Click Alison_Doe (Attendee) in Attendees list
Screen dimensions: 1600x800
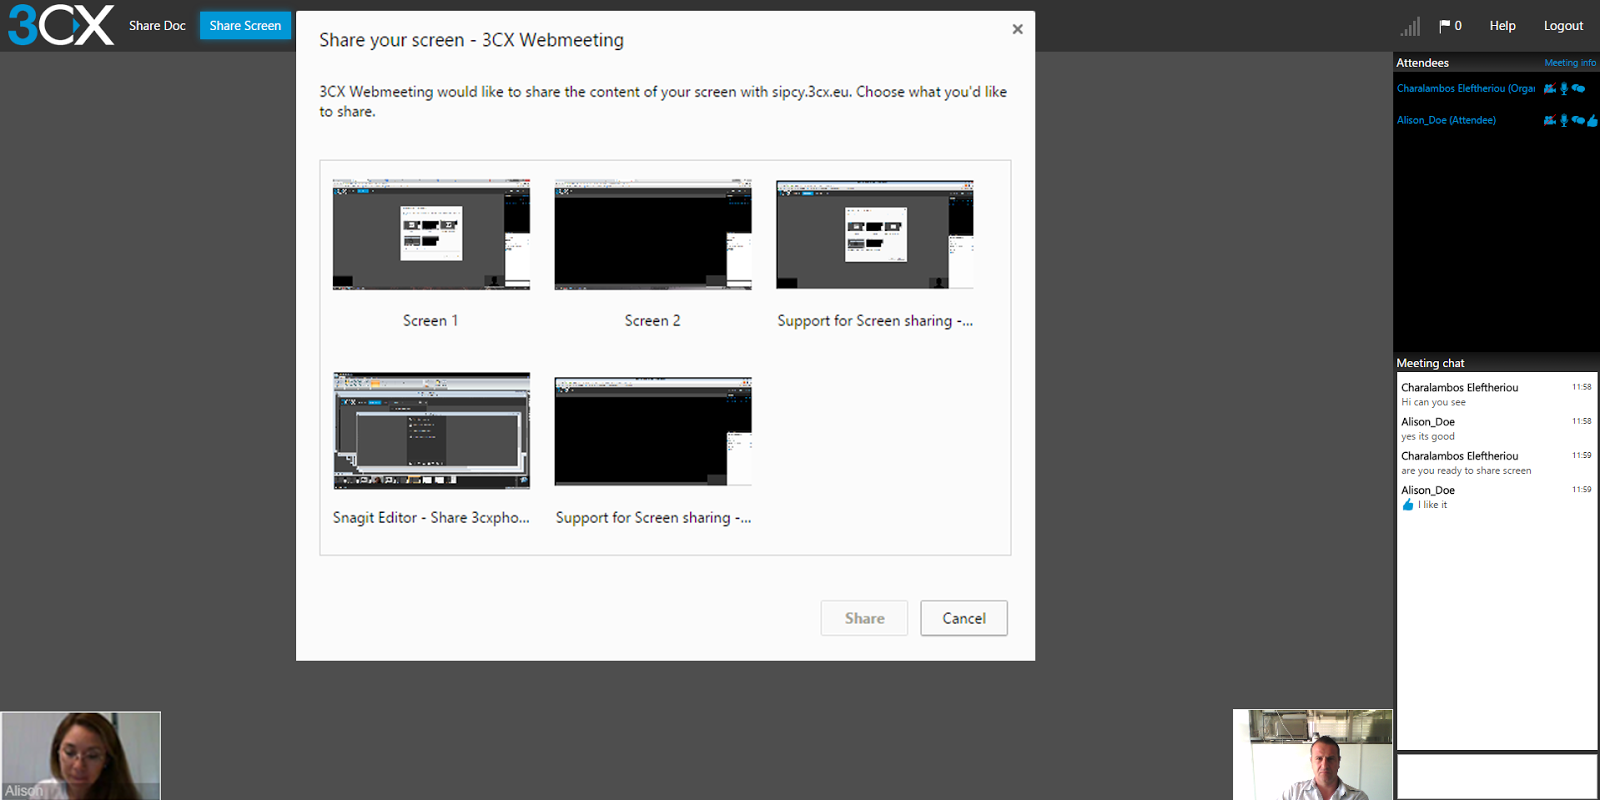[1446, 120]
